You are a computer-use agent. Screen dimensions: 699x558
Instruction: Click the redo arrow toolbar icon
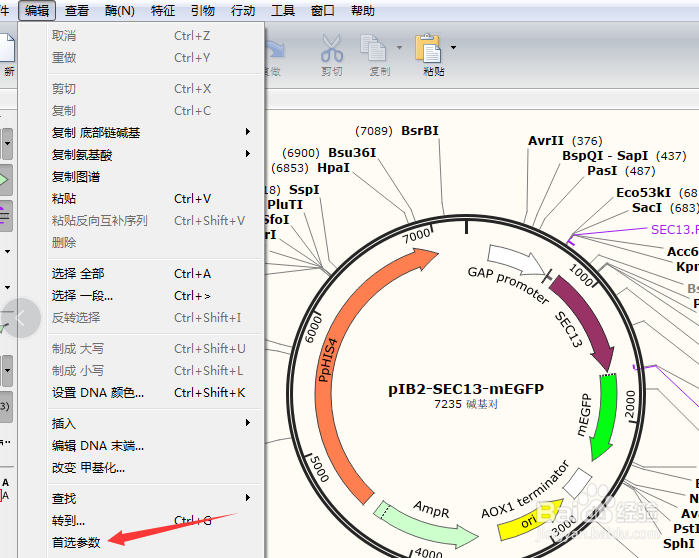tap(275, 49)
